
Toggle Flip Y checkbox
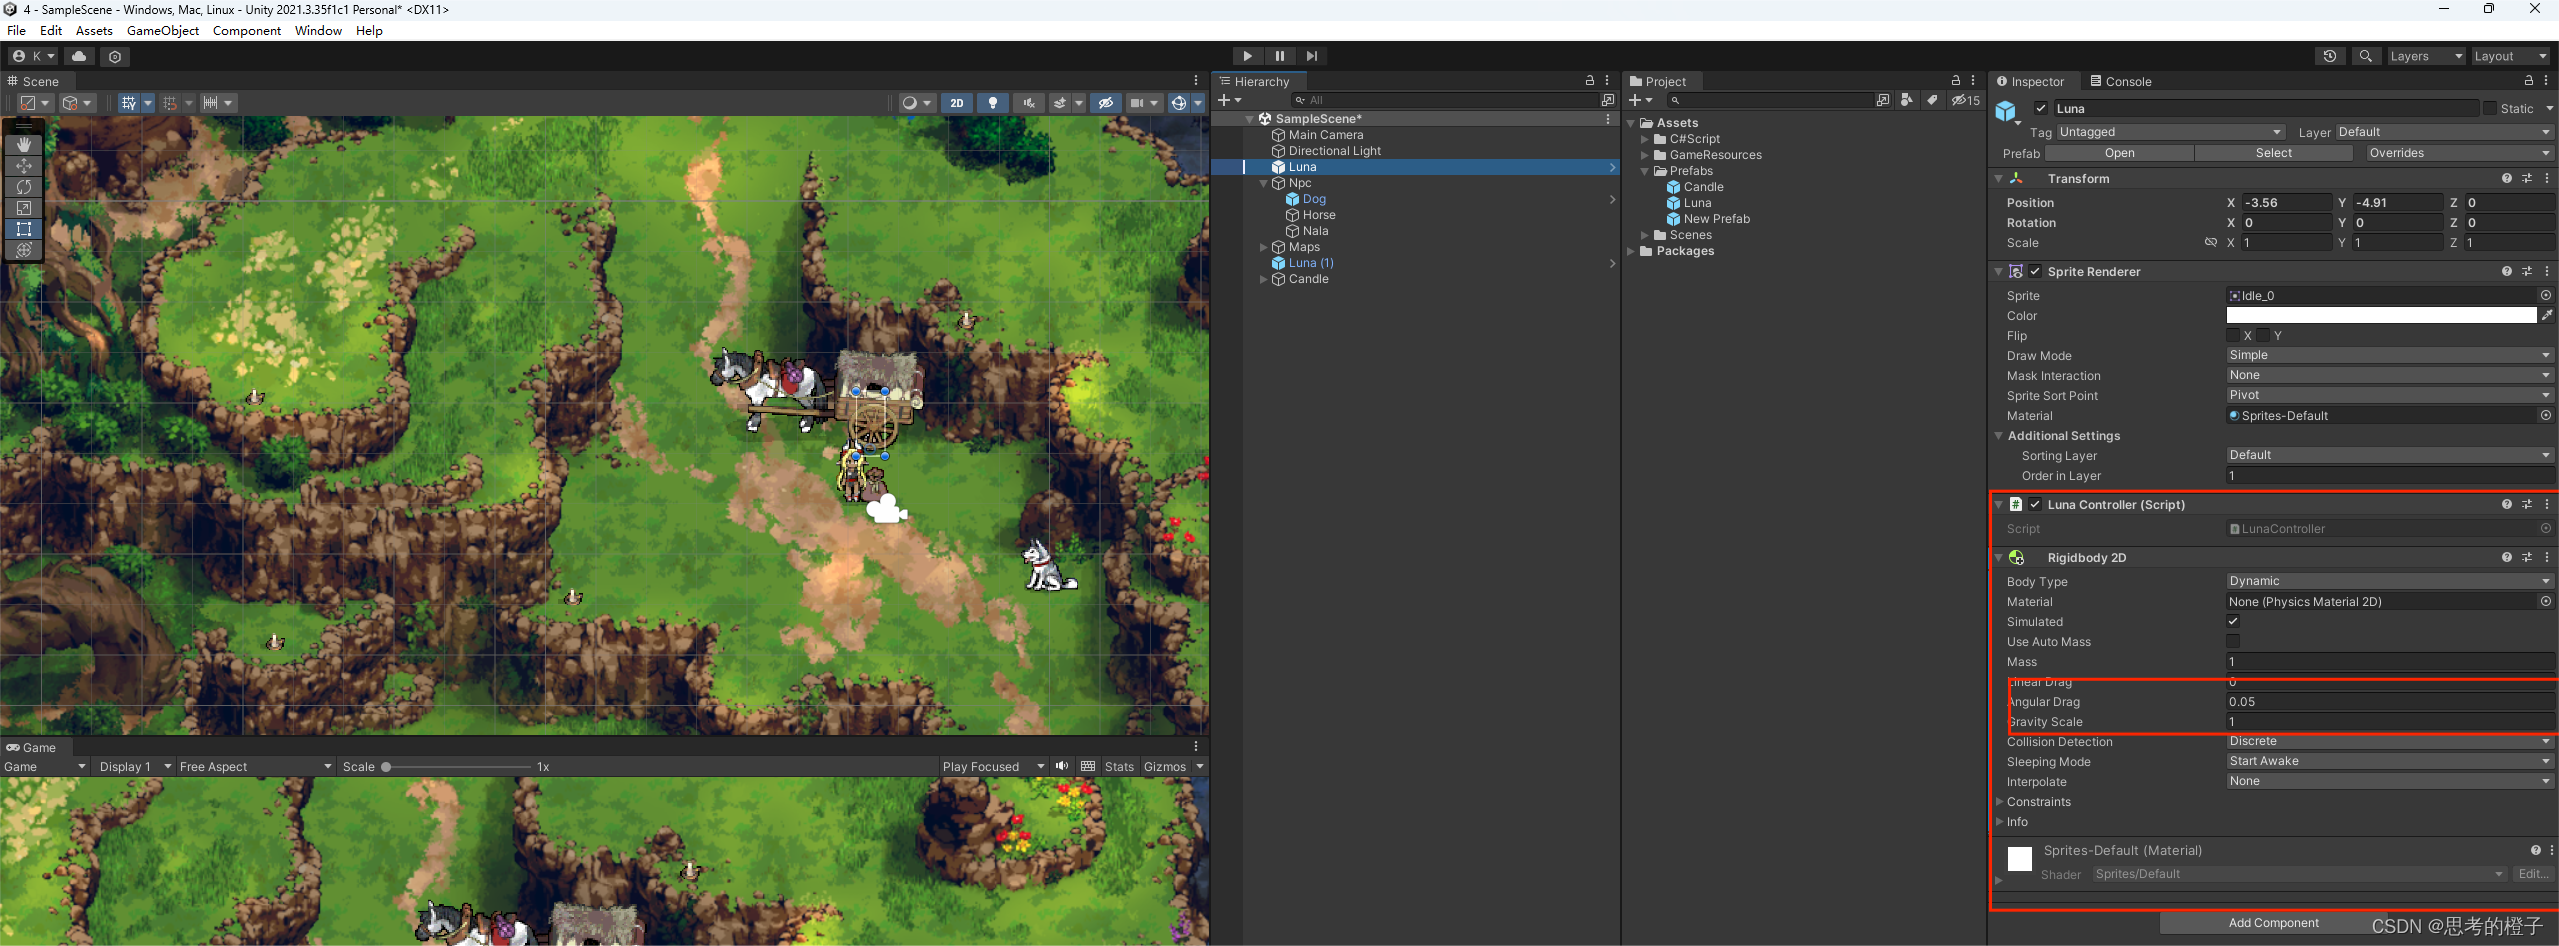click(2263, 335)
